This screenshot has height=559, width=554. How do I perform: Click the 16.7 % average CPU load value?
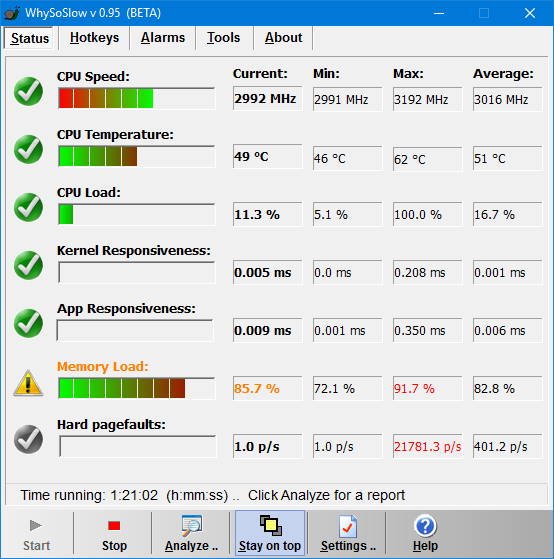508,214
